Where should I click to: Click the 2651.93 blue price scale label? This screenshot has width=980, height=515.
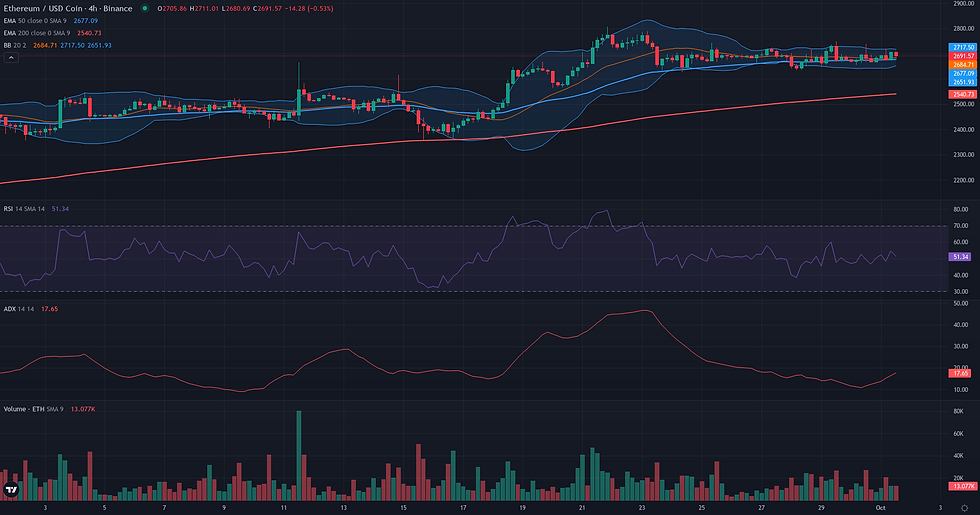963,82
